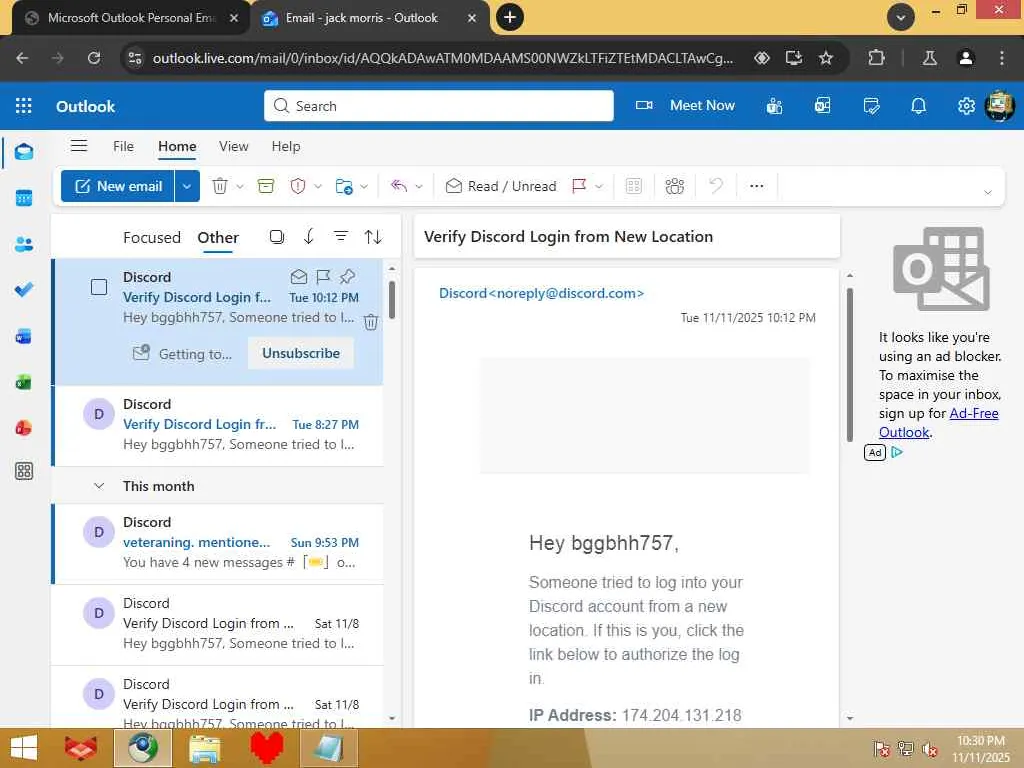Click into the Search box
The image size is (1024, 768).
(438, 106)
